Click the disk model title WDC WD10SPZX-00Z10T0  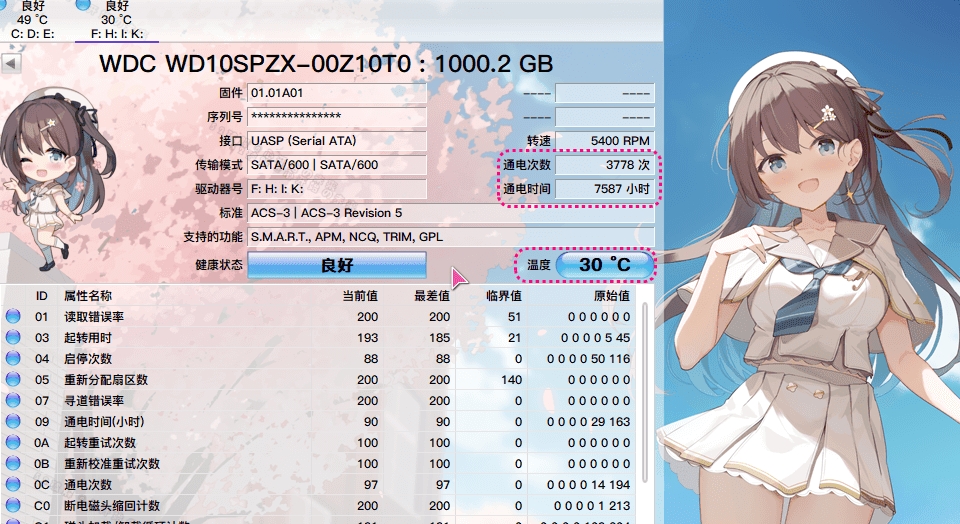coord(255,64)
